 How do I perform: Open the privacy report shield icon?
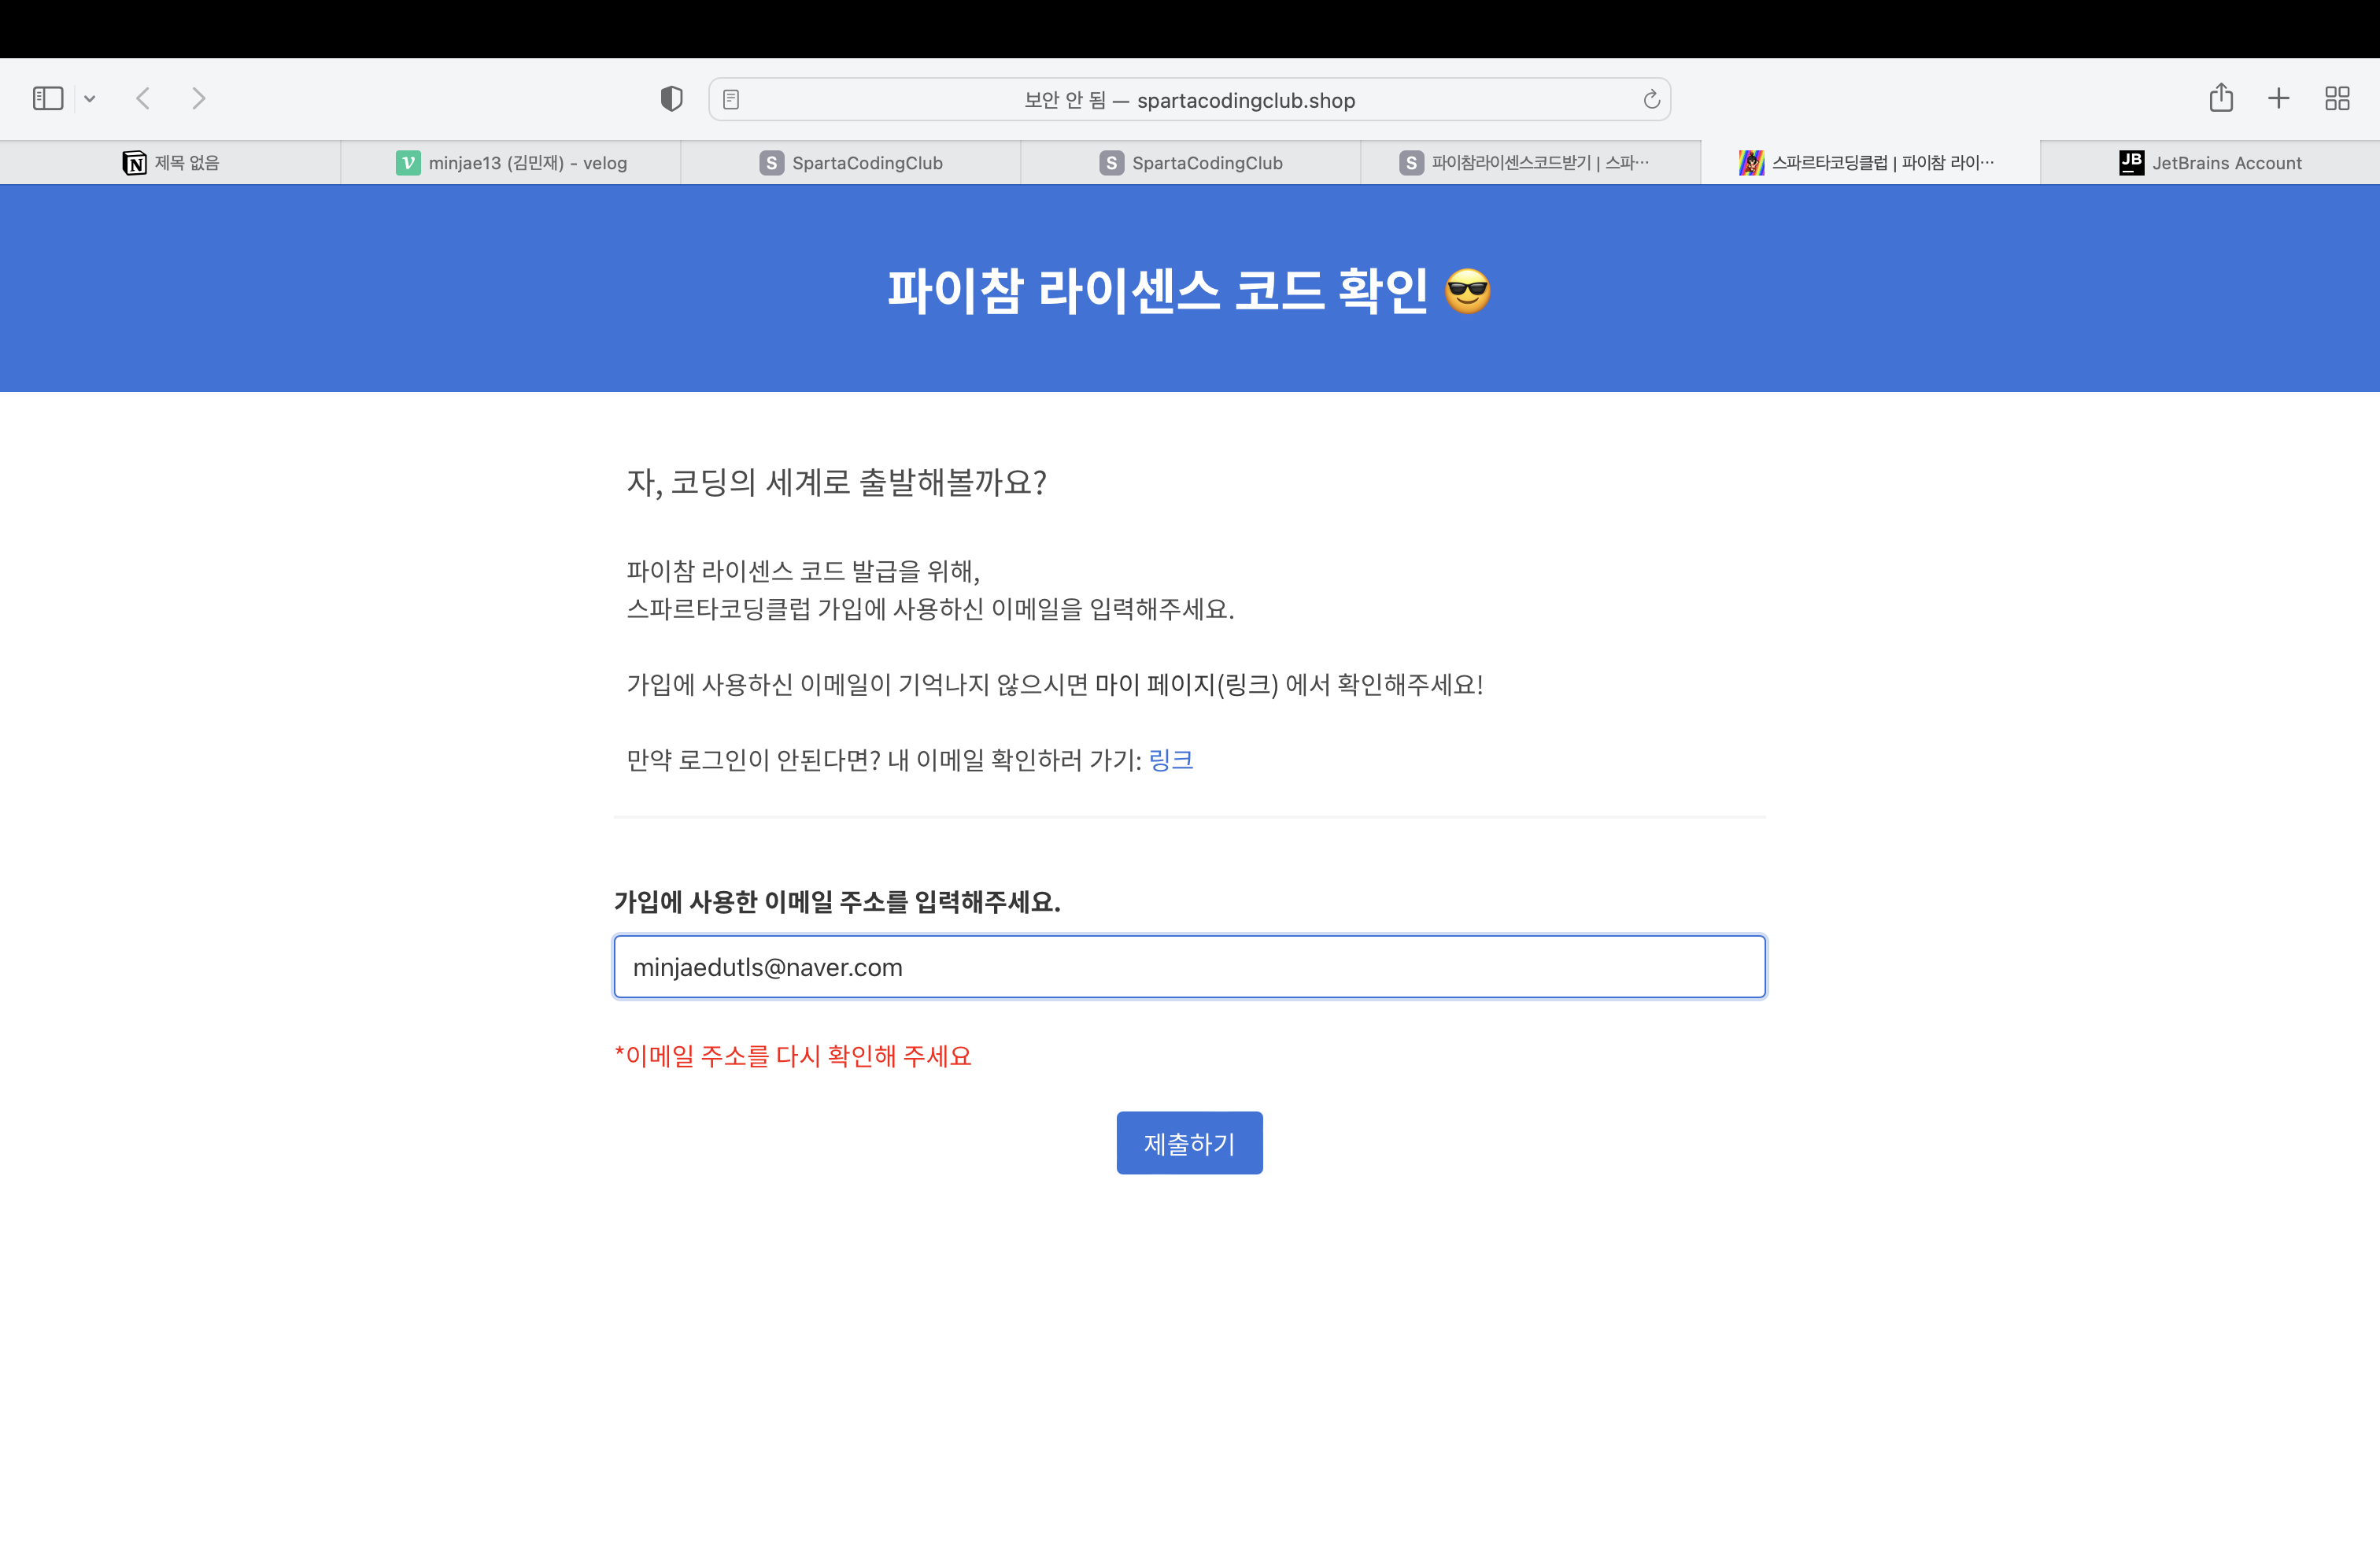point(671,98)
